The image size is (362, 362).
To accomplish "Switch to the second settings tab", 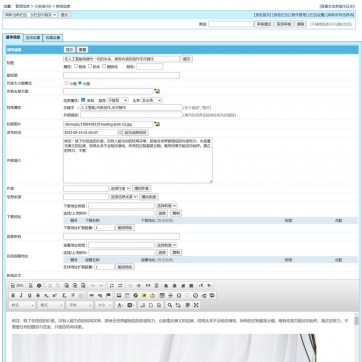I will [x=33, y=38].
